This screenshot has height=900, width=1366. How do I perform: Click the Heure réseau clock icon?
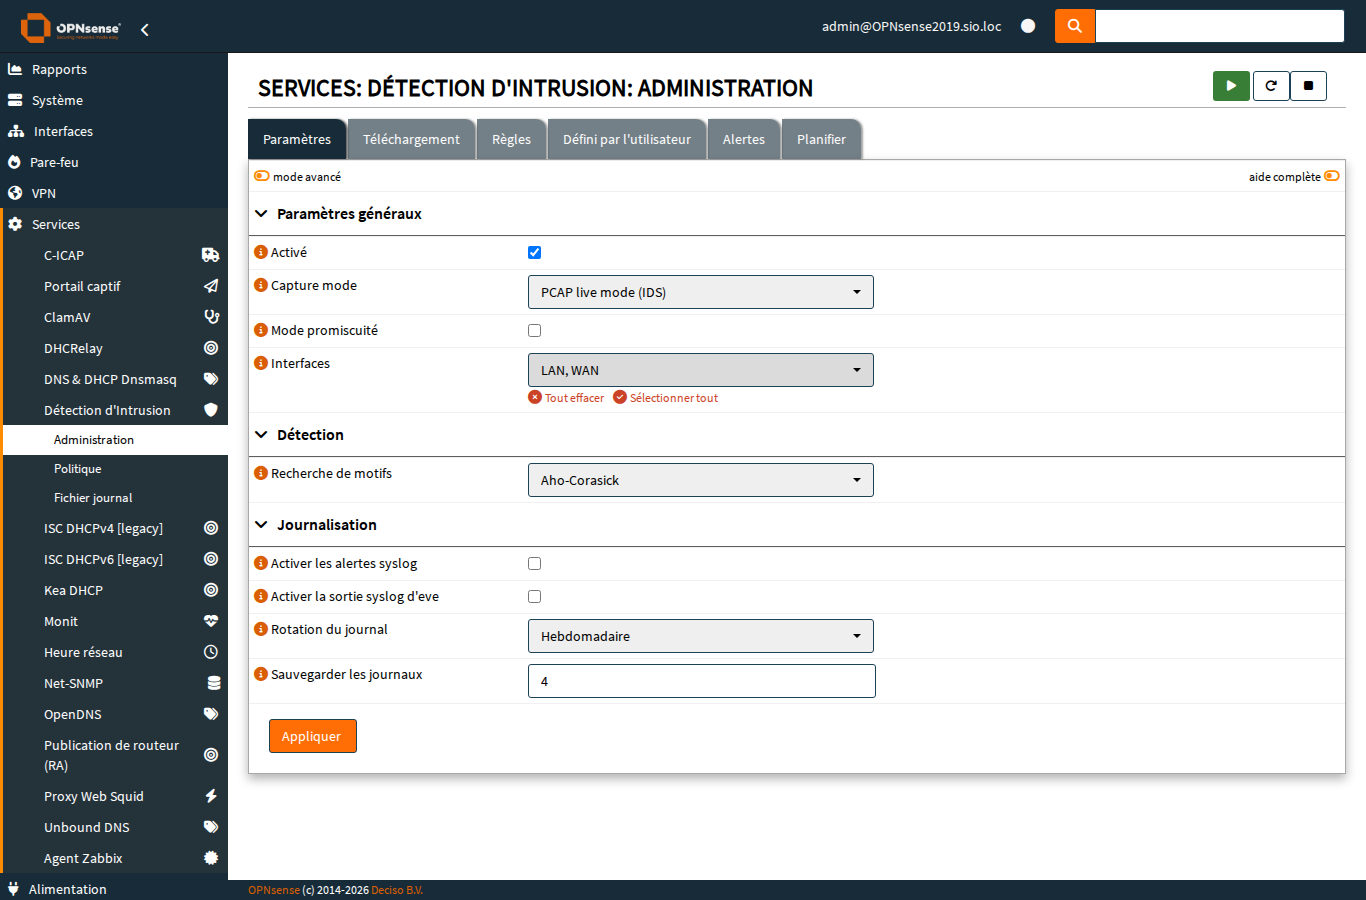(x=211, y=652)
